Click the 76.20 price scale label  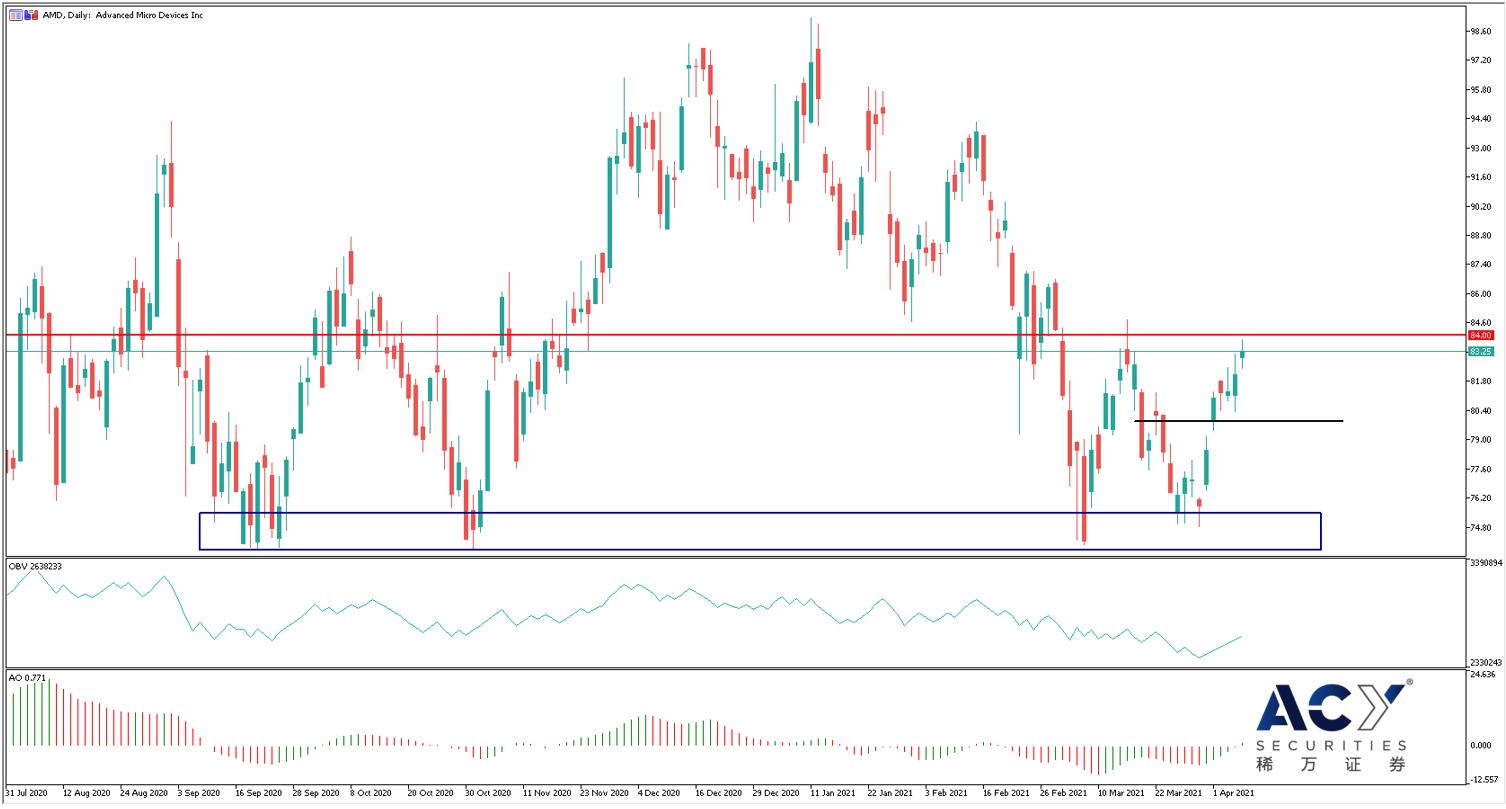click(x=1480, y=498)
